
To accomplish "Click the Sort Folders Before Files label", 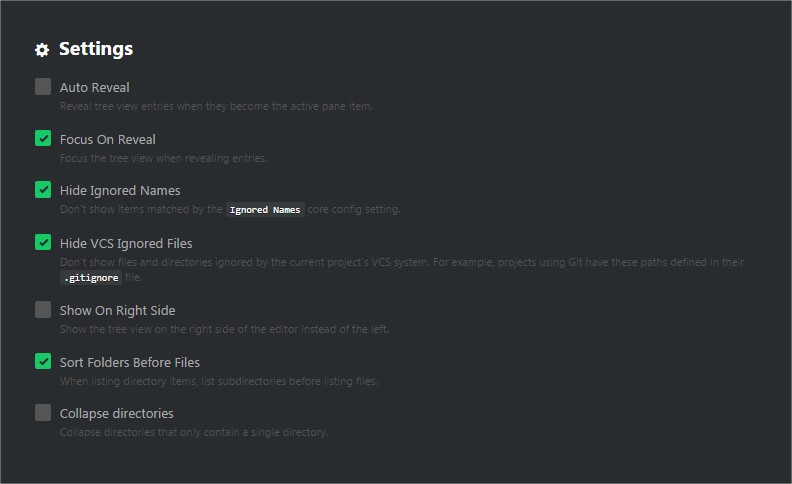I will [x=130, y=362].
